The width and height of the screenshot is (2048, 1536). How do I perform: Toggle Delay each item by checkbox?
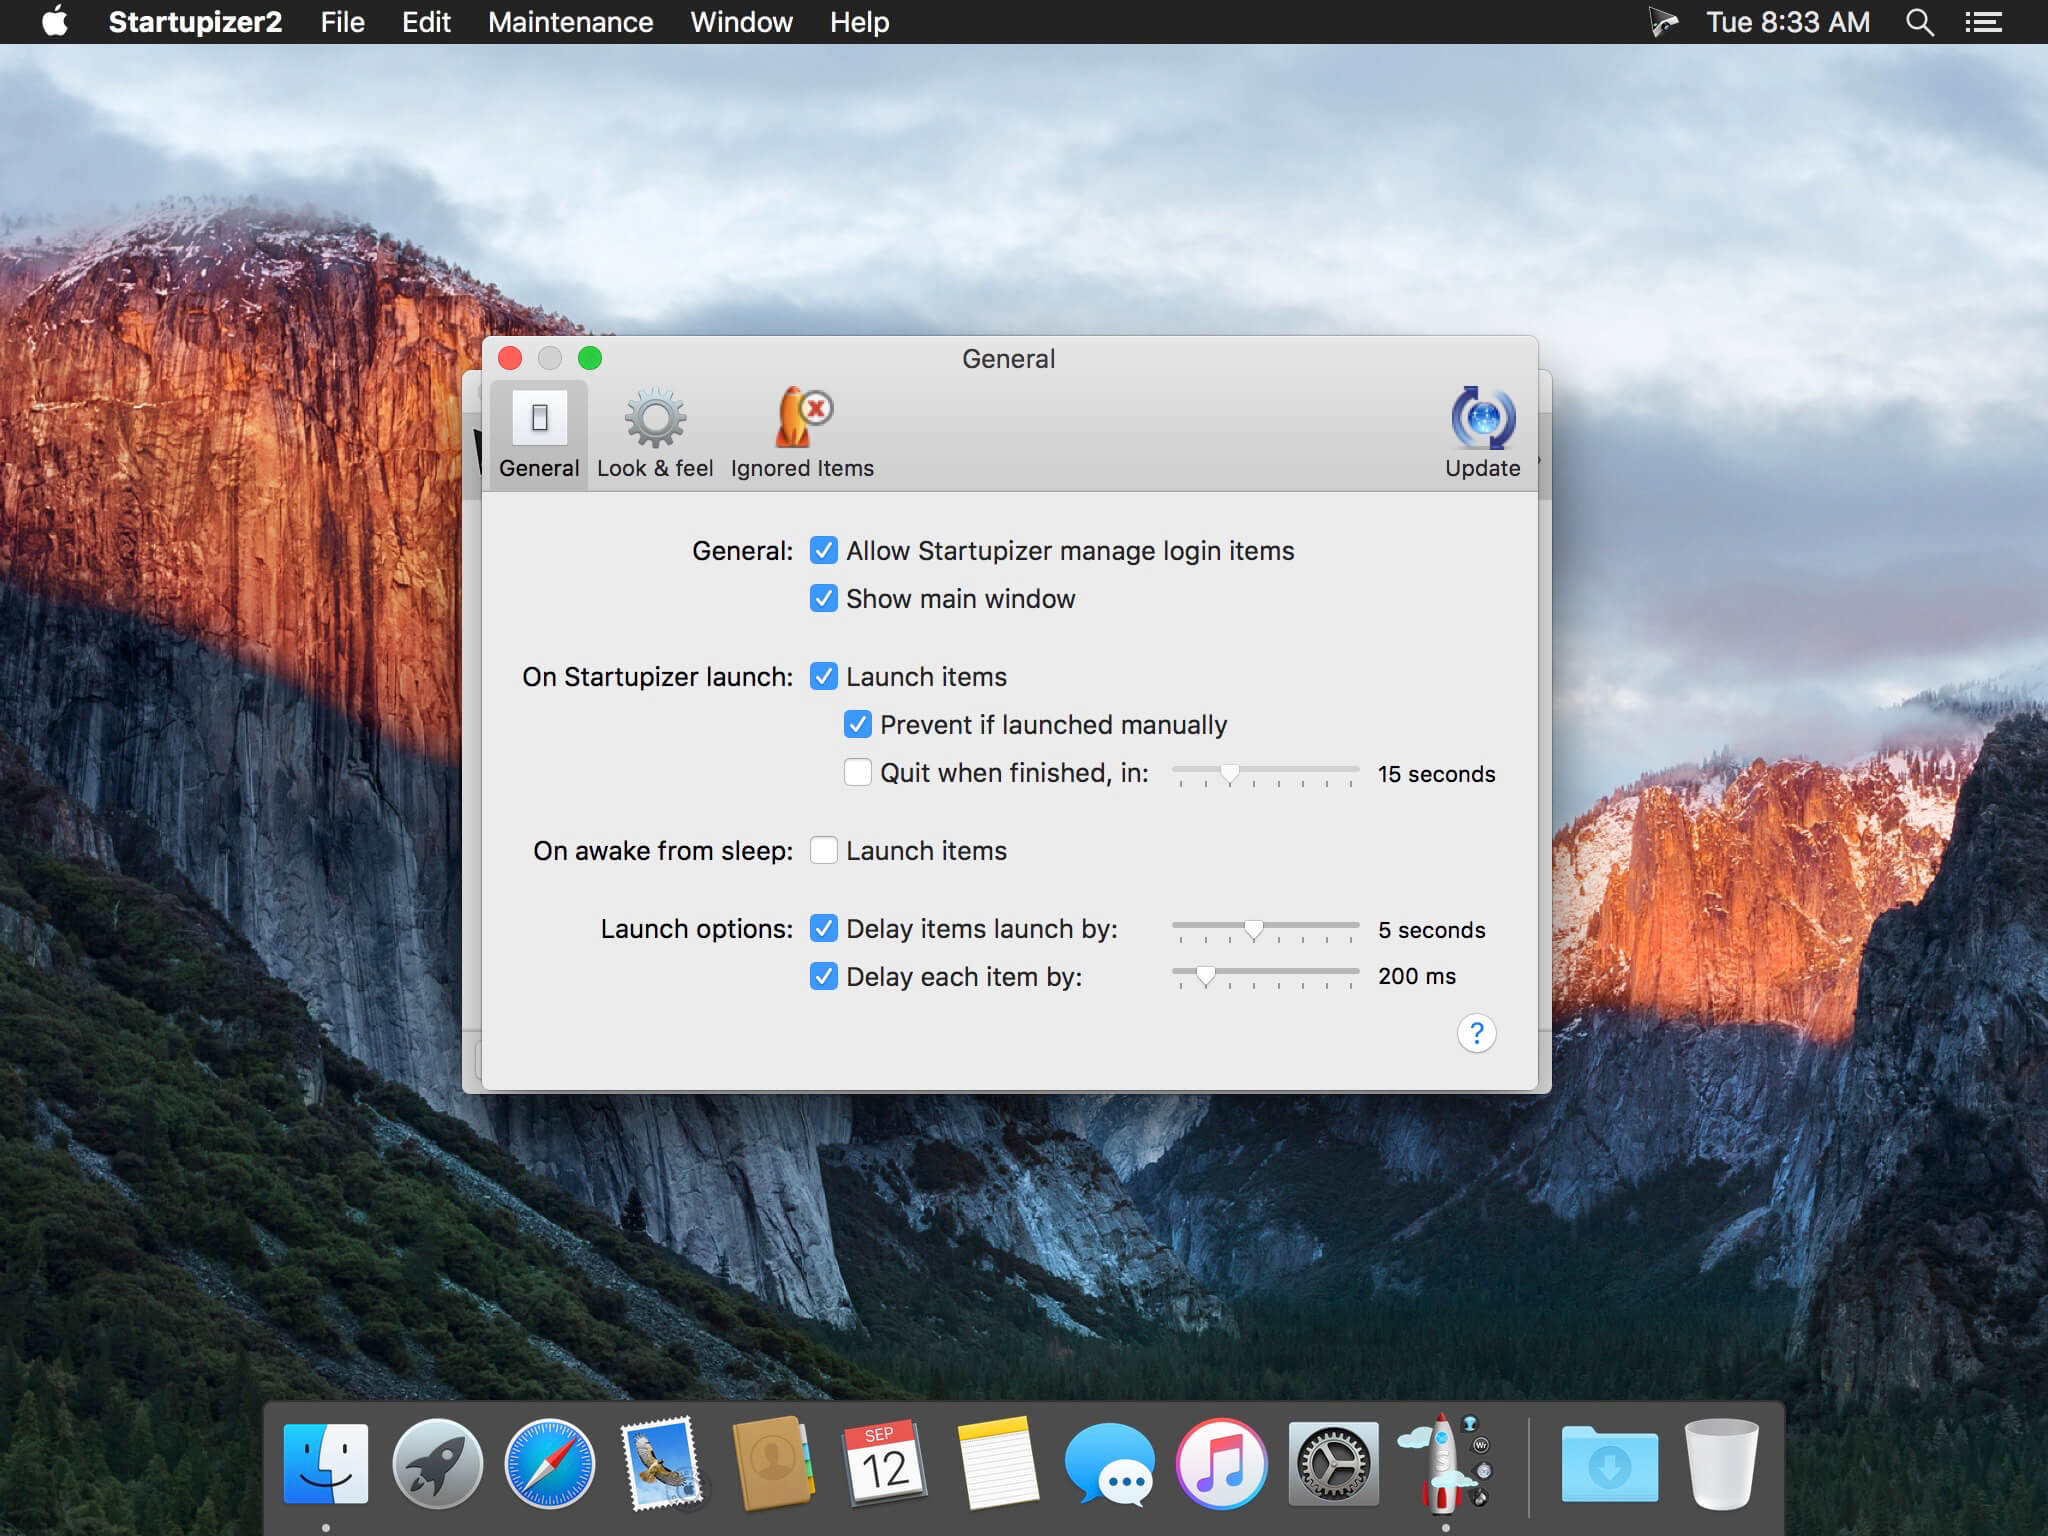pos(823,976)
